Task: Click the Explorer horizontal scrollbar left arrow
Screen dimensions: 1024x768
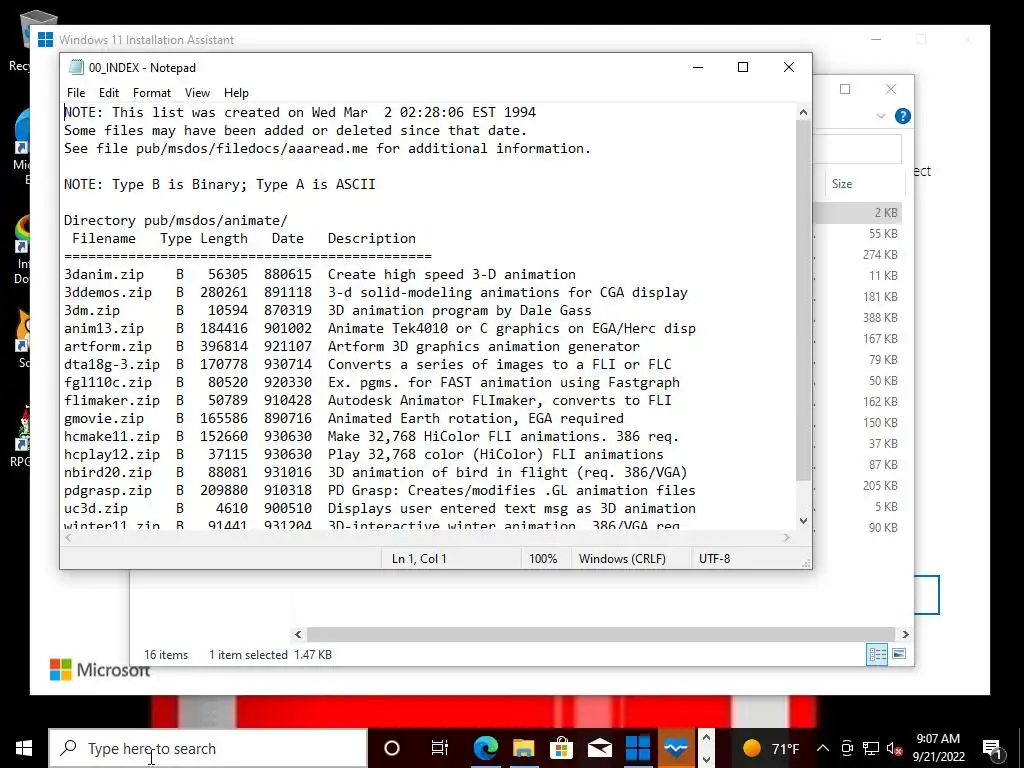Action: (x=298, y=634)
